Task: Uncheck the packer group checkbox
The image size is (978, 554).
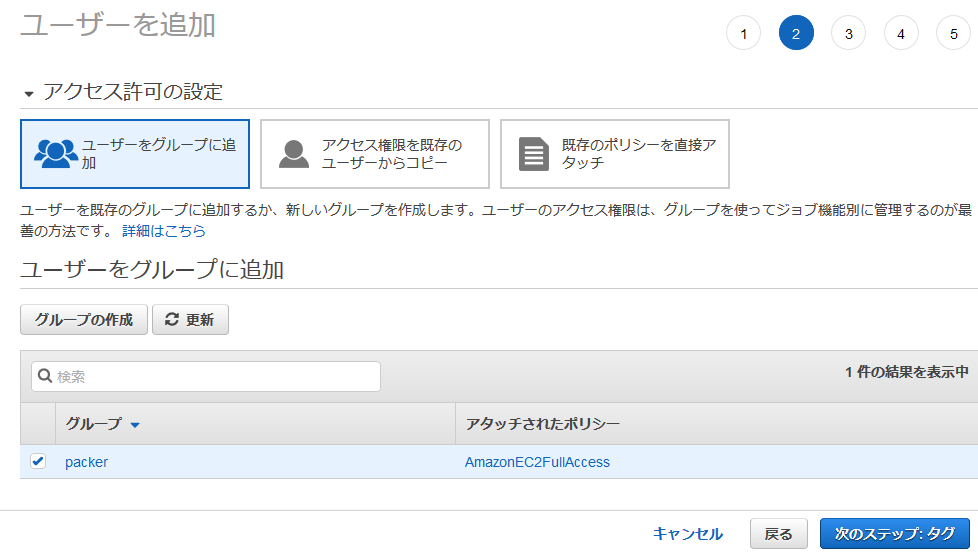Action: click(x=38, y=461)
